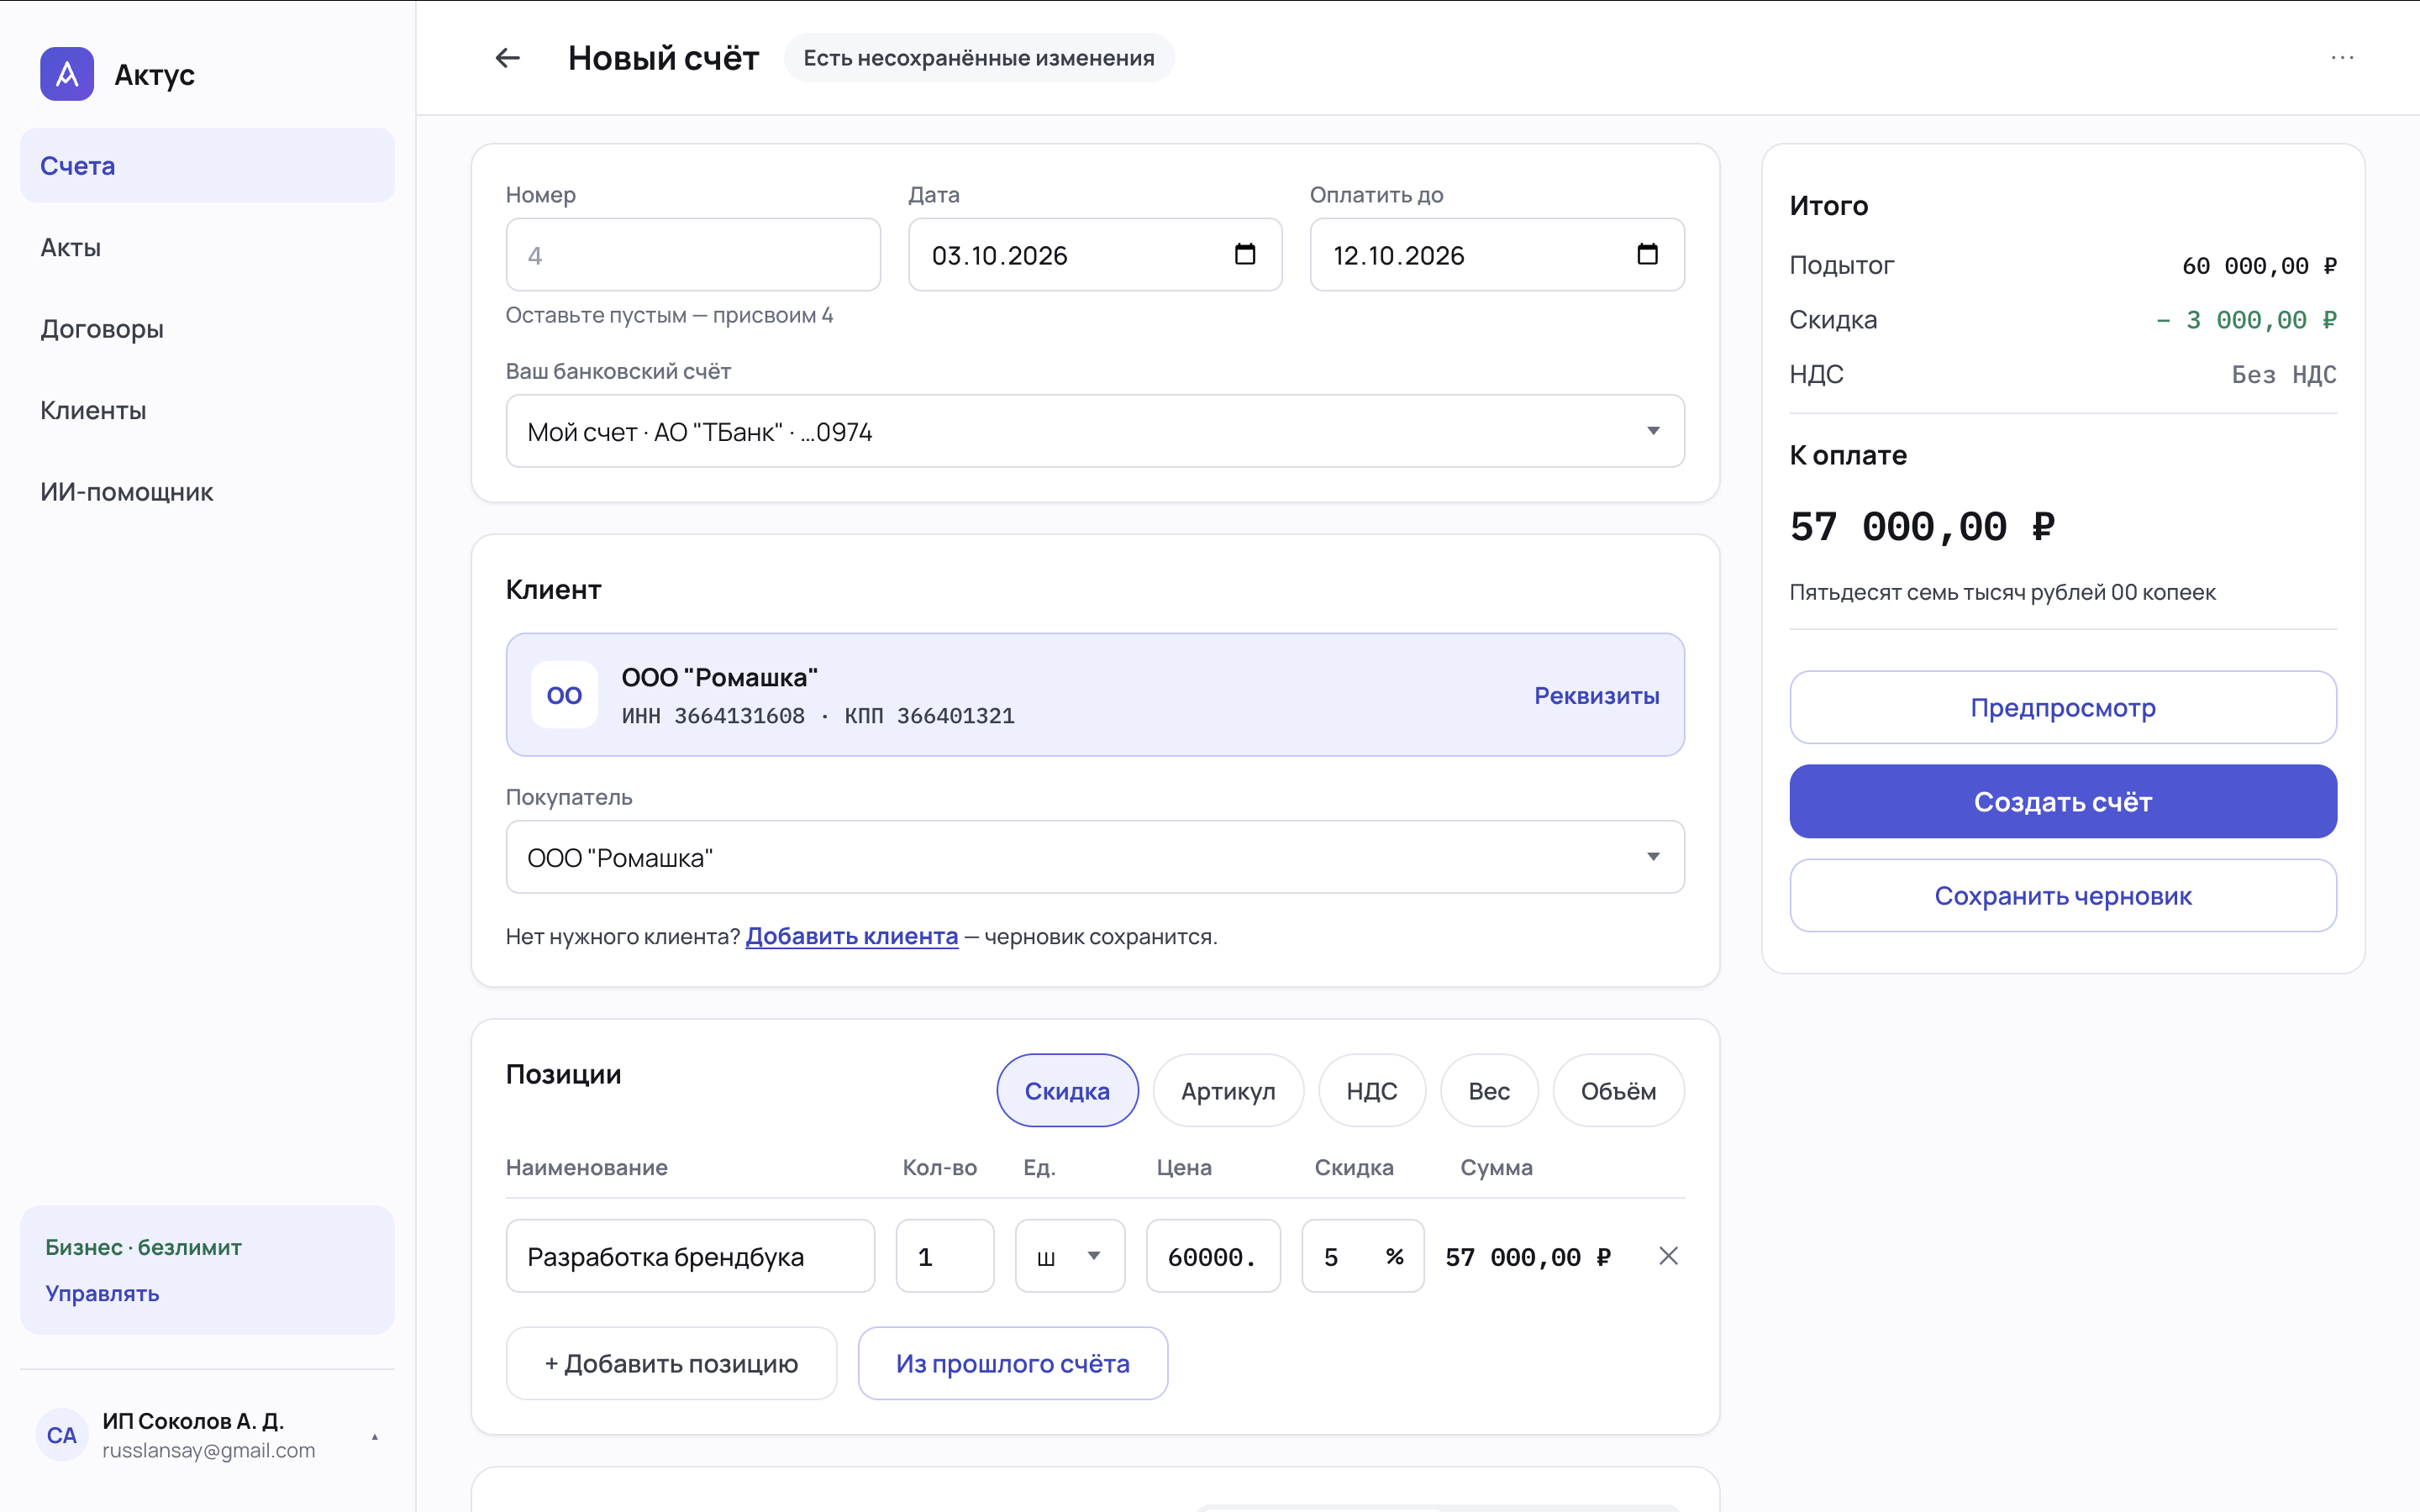Click the Наименование field Разработка брендбука

pos(690,1256)
